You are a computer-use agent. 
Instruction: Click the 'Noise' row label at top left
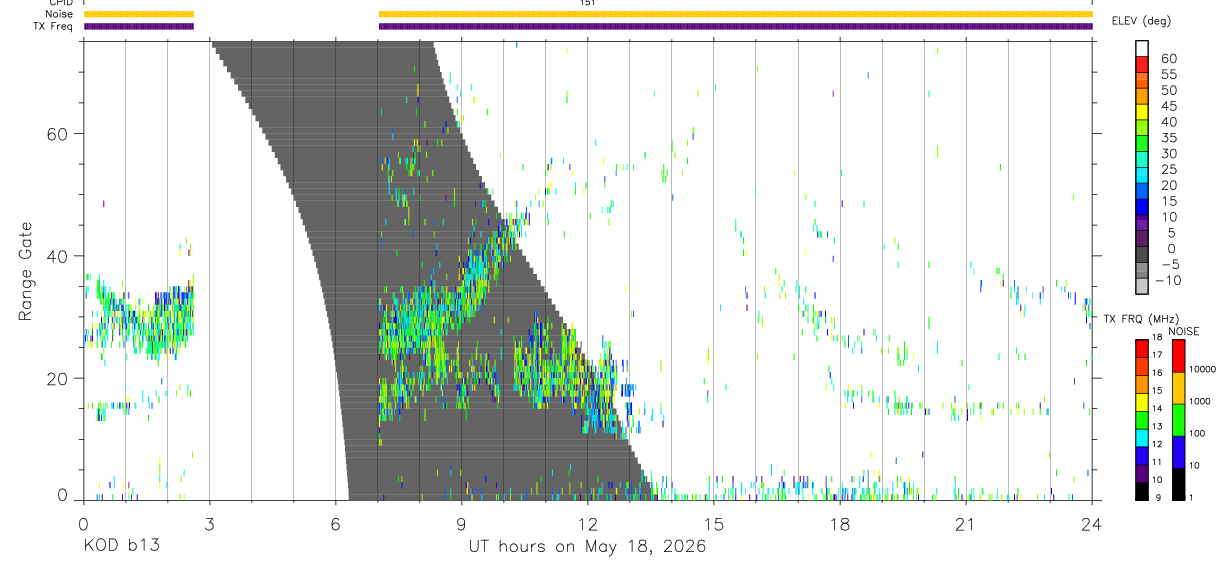coord(60,14)
